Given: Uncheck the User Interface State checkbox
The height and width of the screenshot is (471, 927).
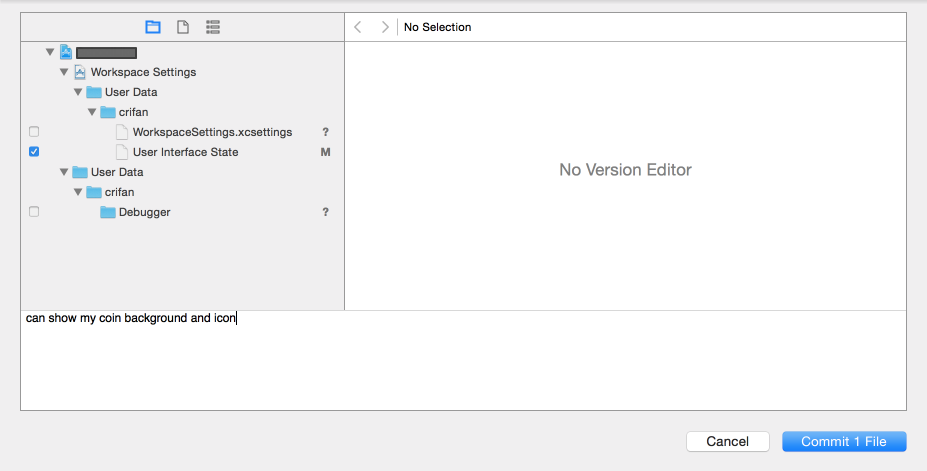Looking at the screenshot, I should 34,152.
